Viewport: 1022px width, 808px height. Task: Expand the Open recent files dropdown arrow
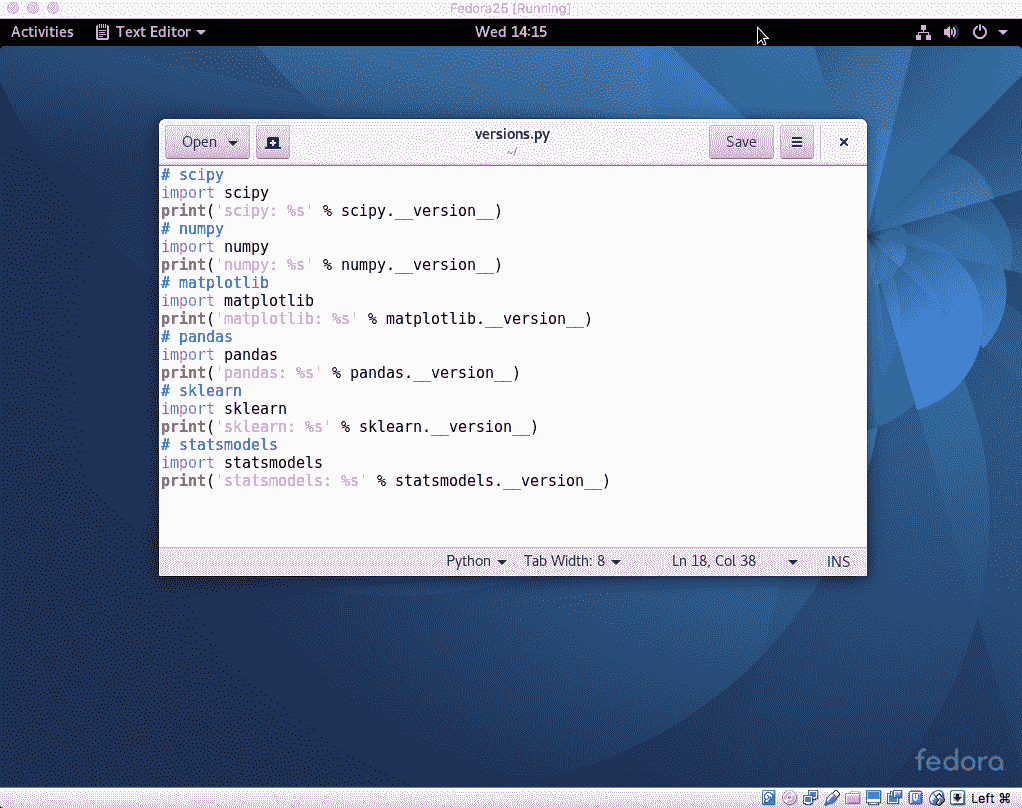point(233,142)
